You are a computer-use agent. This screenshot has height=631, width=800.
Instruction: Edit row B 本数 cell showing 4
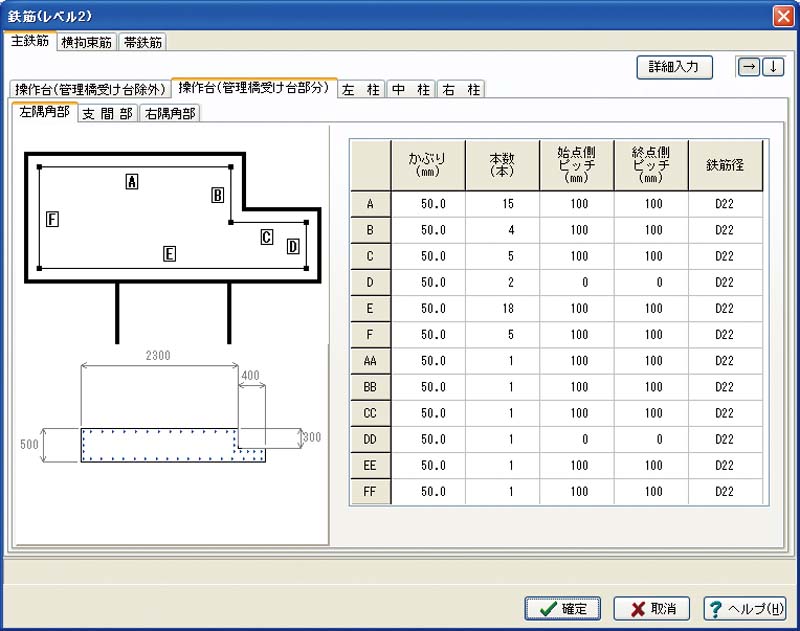tap(503, 230)
